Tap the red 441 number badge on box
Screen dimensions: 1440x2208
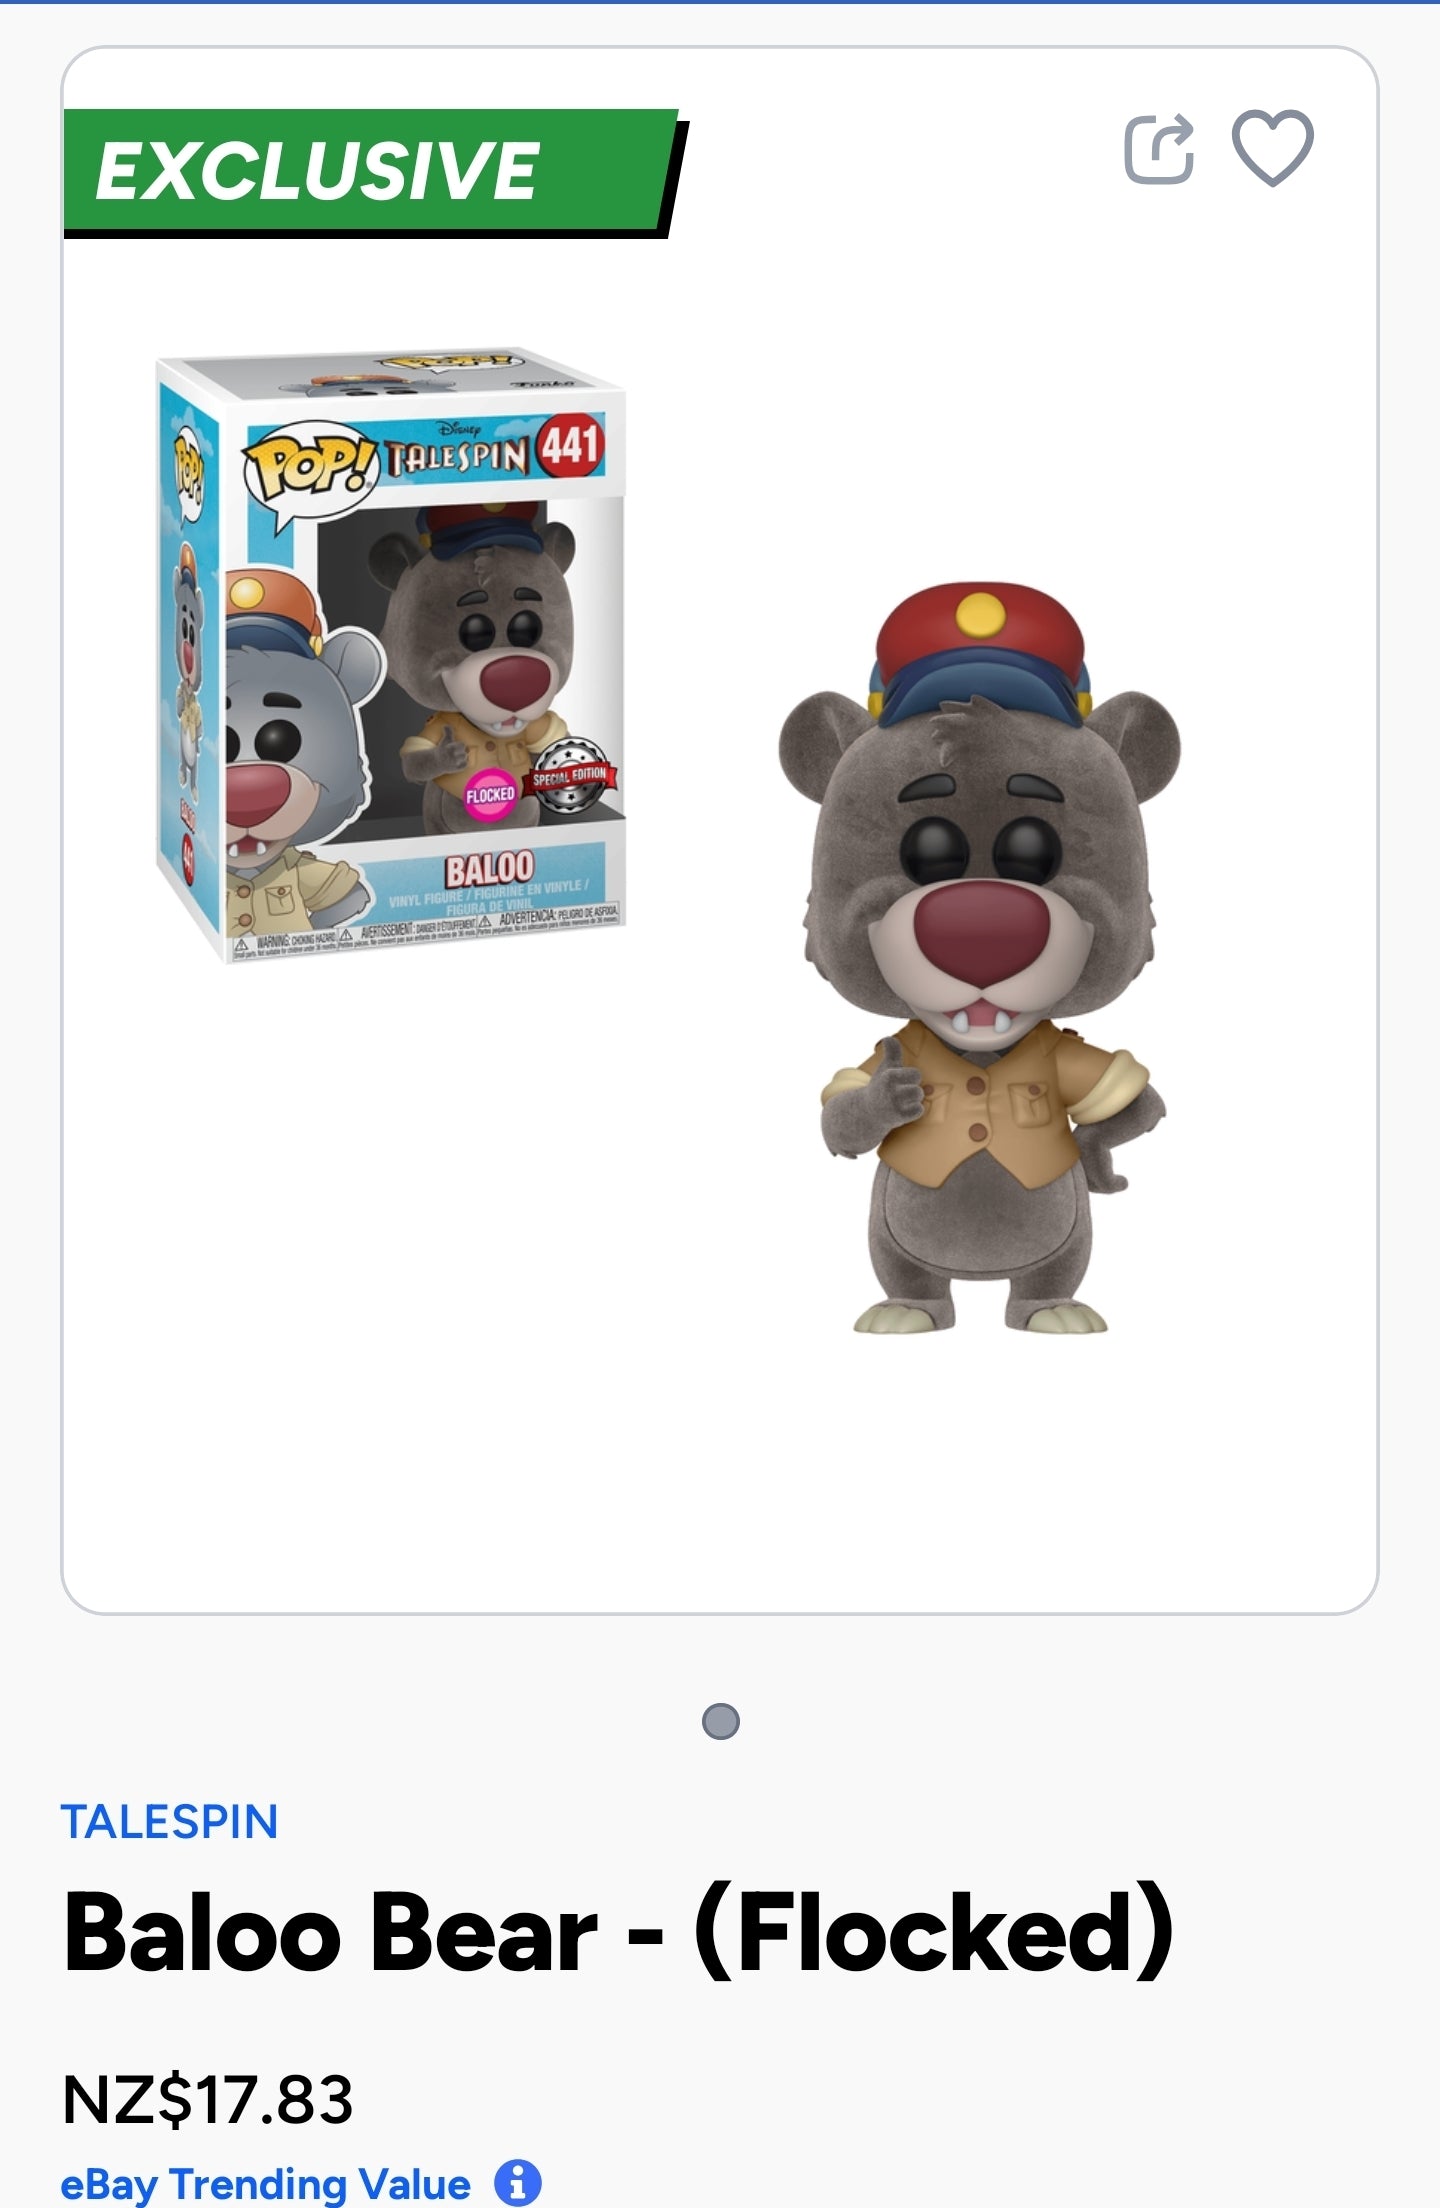point(569,445)
